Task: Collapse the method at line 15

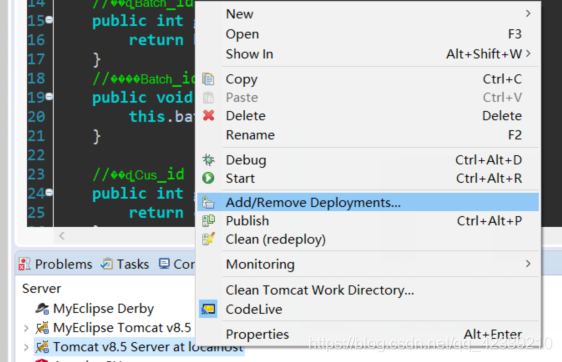Action: tap(49, 20)
